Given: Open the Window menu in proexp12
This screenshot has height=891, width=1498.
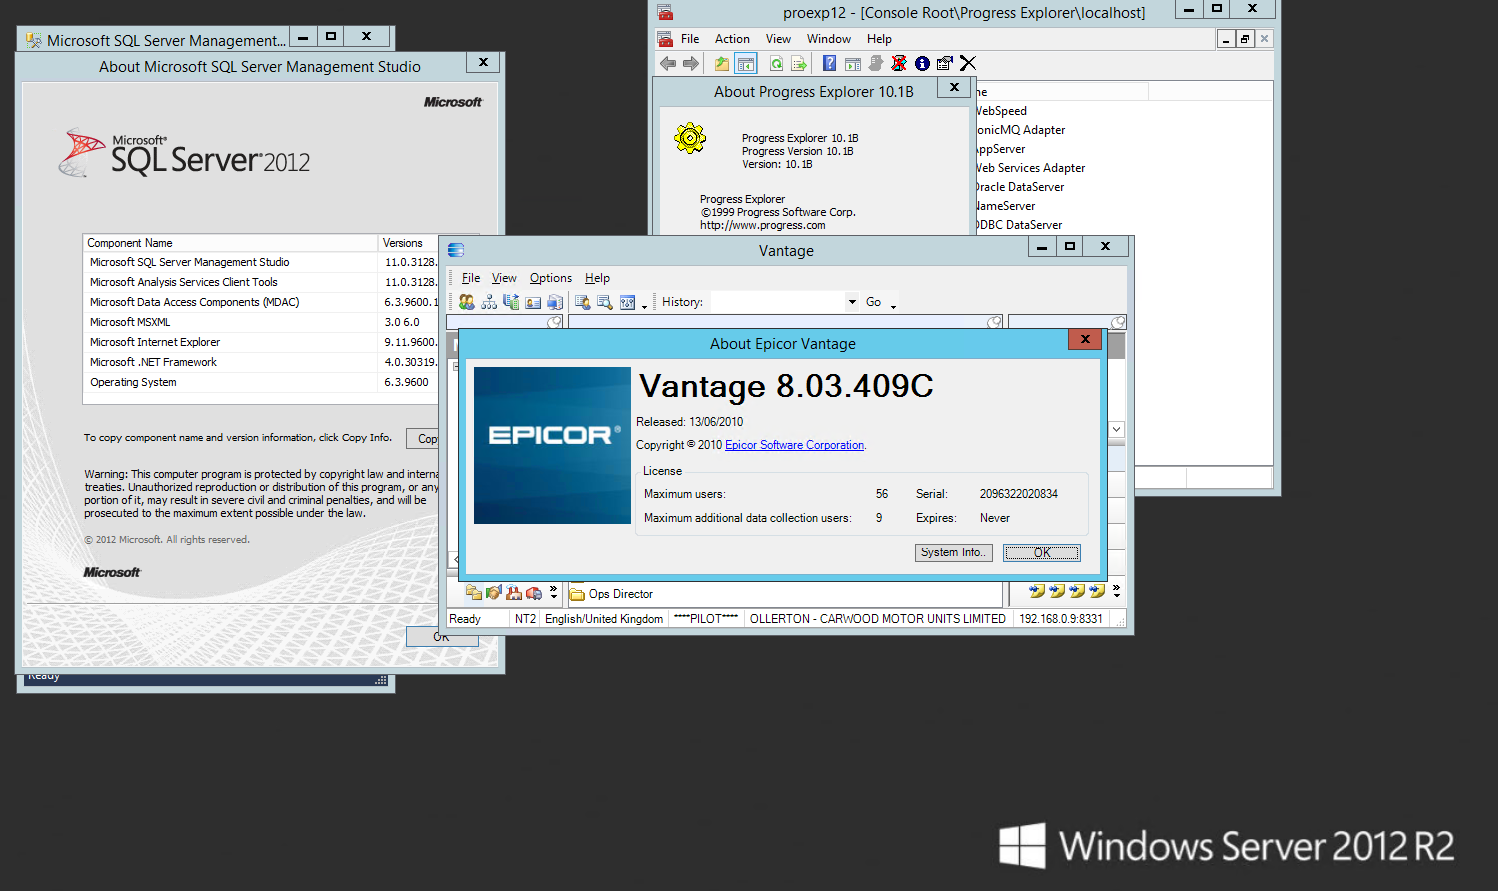Looking at the screenshot, I should pyautogui.click(x=829, y=39).
